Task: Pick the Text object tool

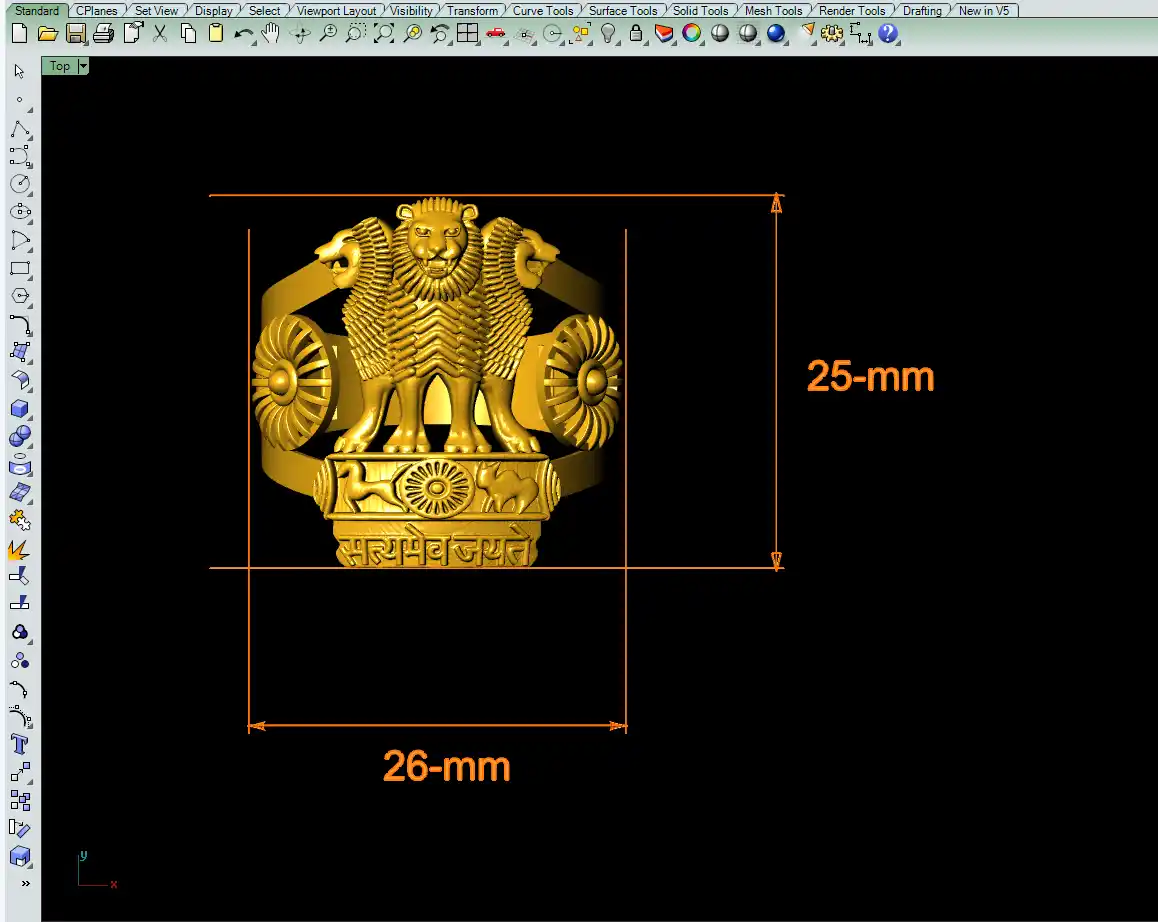Action: pyautogui.click(x=20, y=744)
